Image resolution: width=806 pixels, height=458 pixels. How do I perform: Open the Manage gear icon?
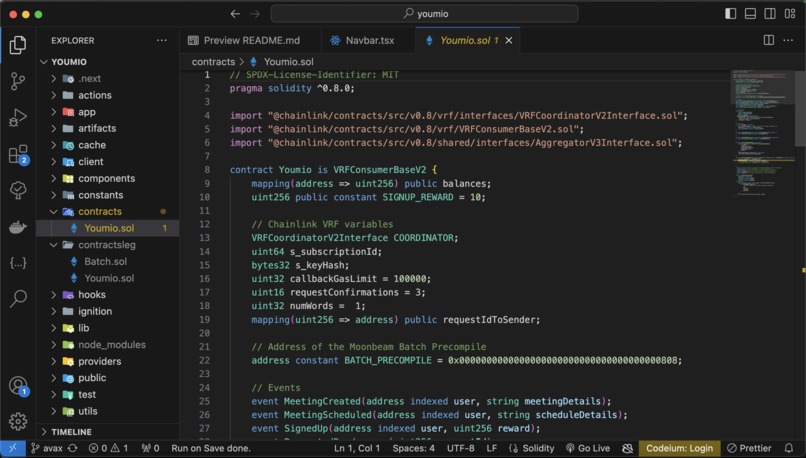[18, 421]
